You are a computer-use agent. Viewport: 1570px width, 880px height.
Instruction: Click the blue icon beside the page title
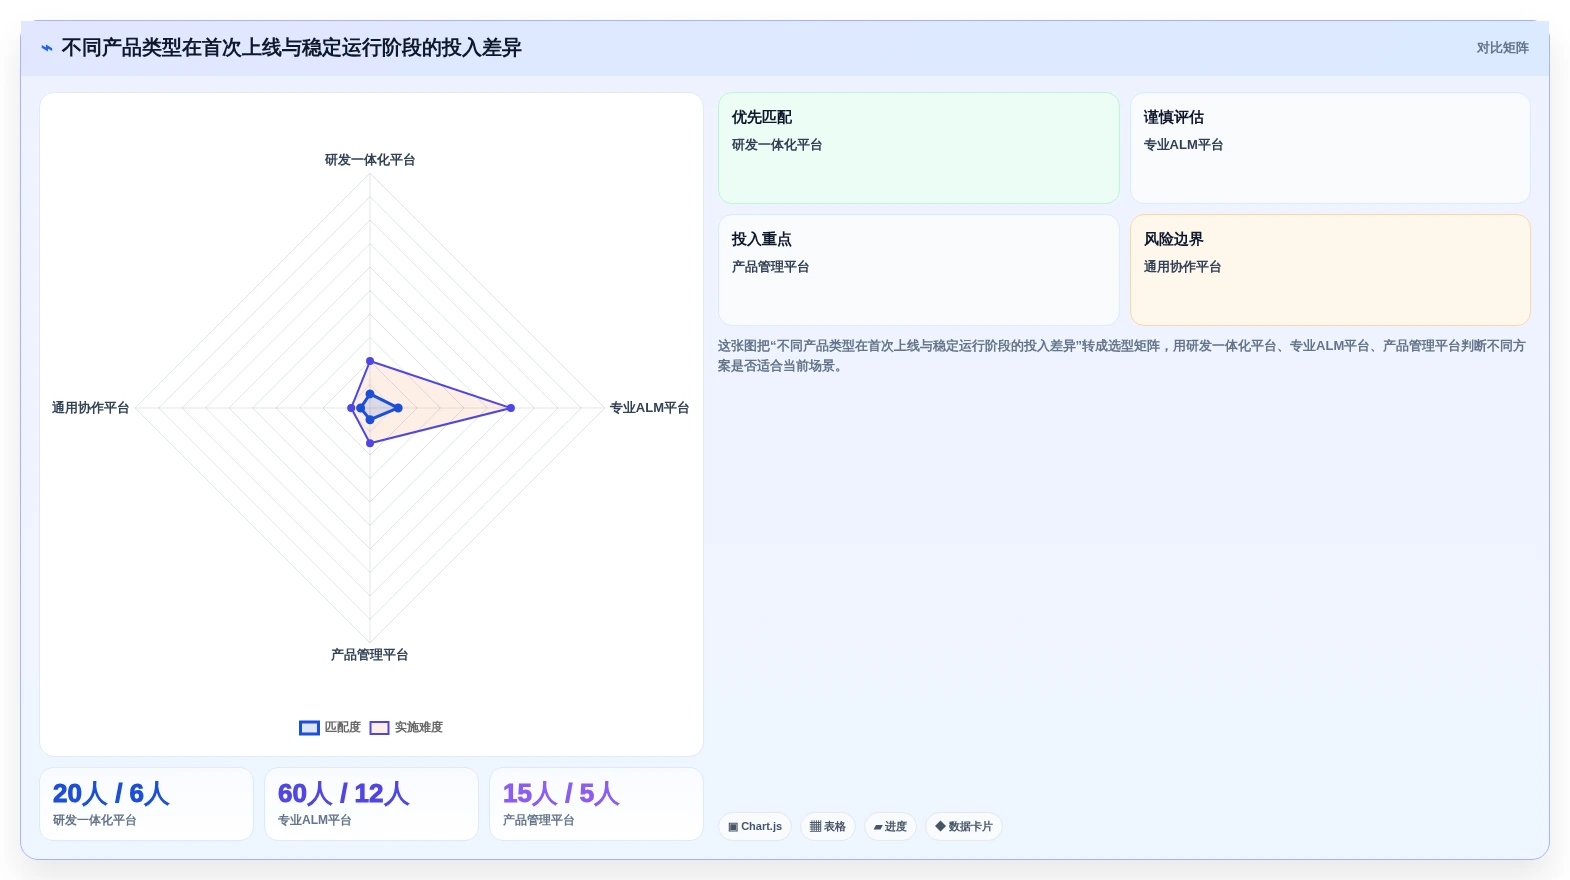[x=47, y=48]
